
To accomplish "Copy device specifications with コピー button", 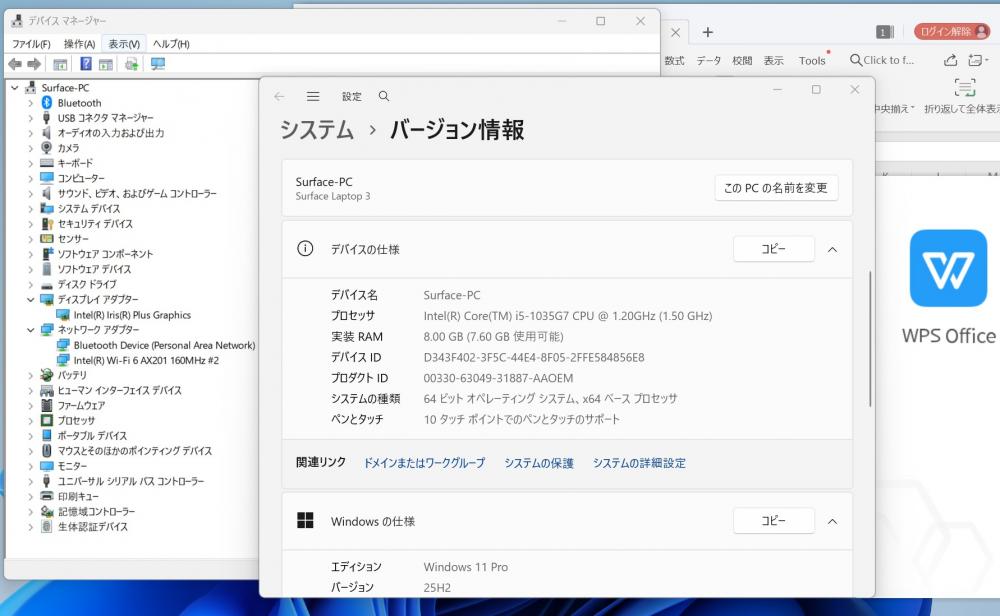I will pyautogui.click(x=773, y=249).
